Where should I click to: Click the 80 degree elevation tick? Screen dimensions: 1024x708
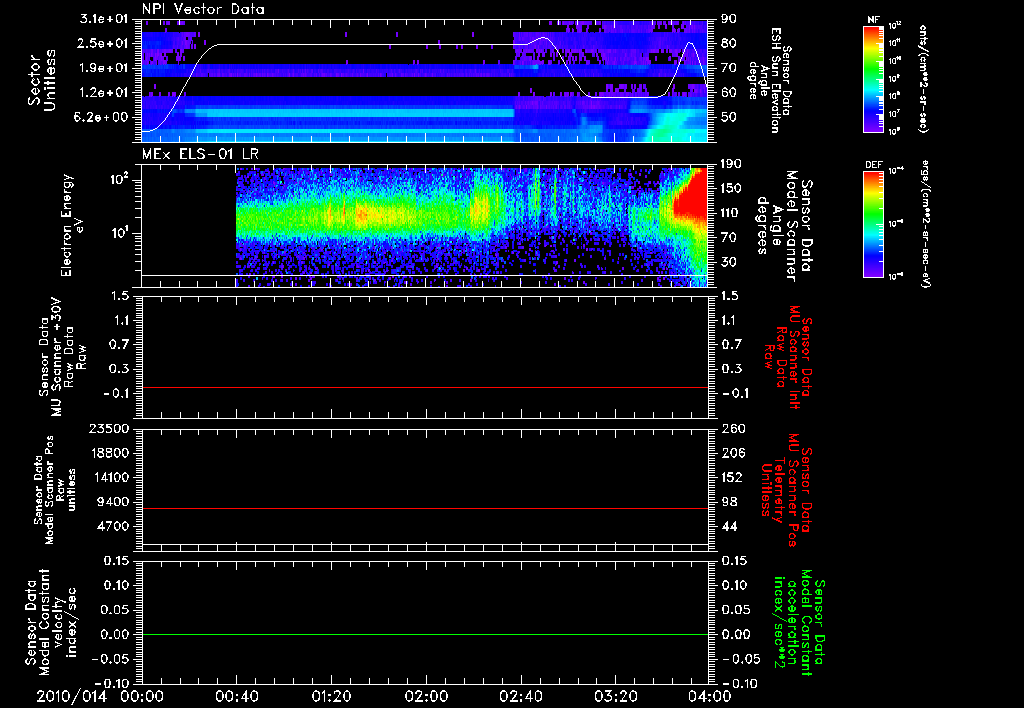coord(728,43)
